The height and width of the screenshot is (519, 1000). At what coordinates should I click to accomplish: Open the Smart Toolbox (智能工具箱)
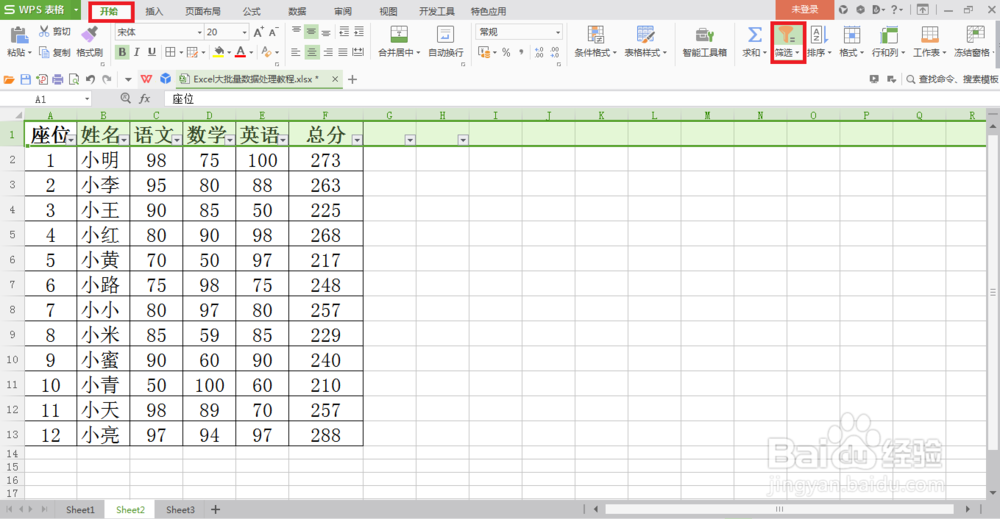704,41
